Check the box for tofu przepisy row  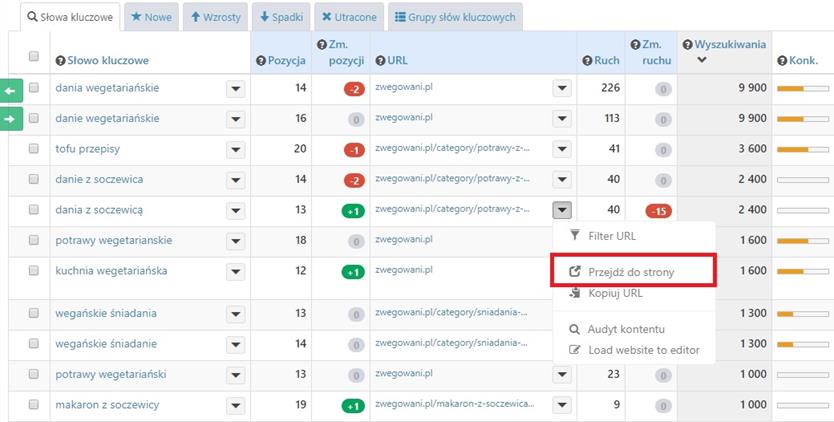coord(34,149)
